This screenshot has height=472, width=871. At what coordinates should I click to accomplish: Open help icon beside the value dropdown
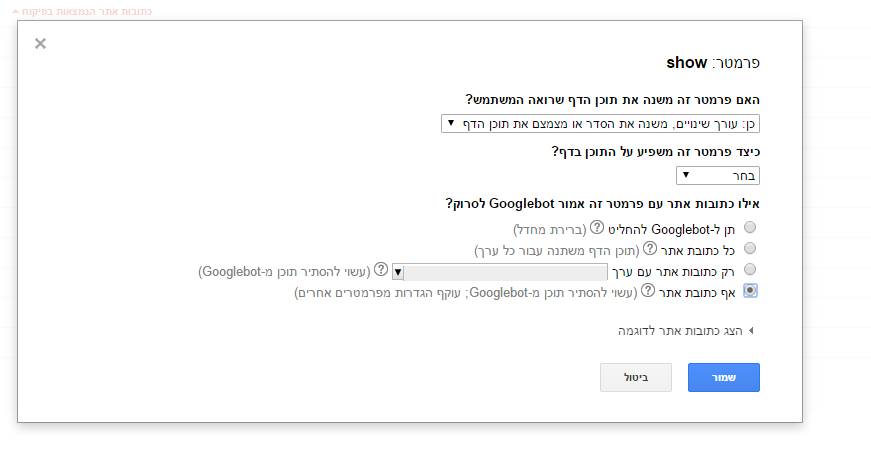[x=381, y=269]
